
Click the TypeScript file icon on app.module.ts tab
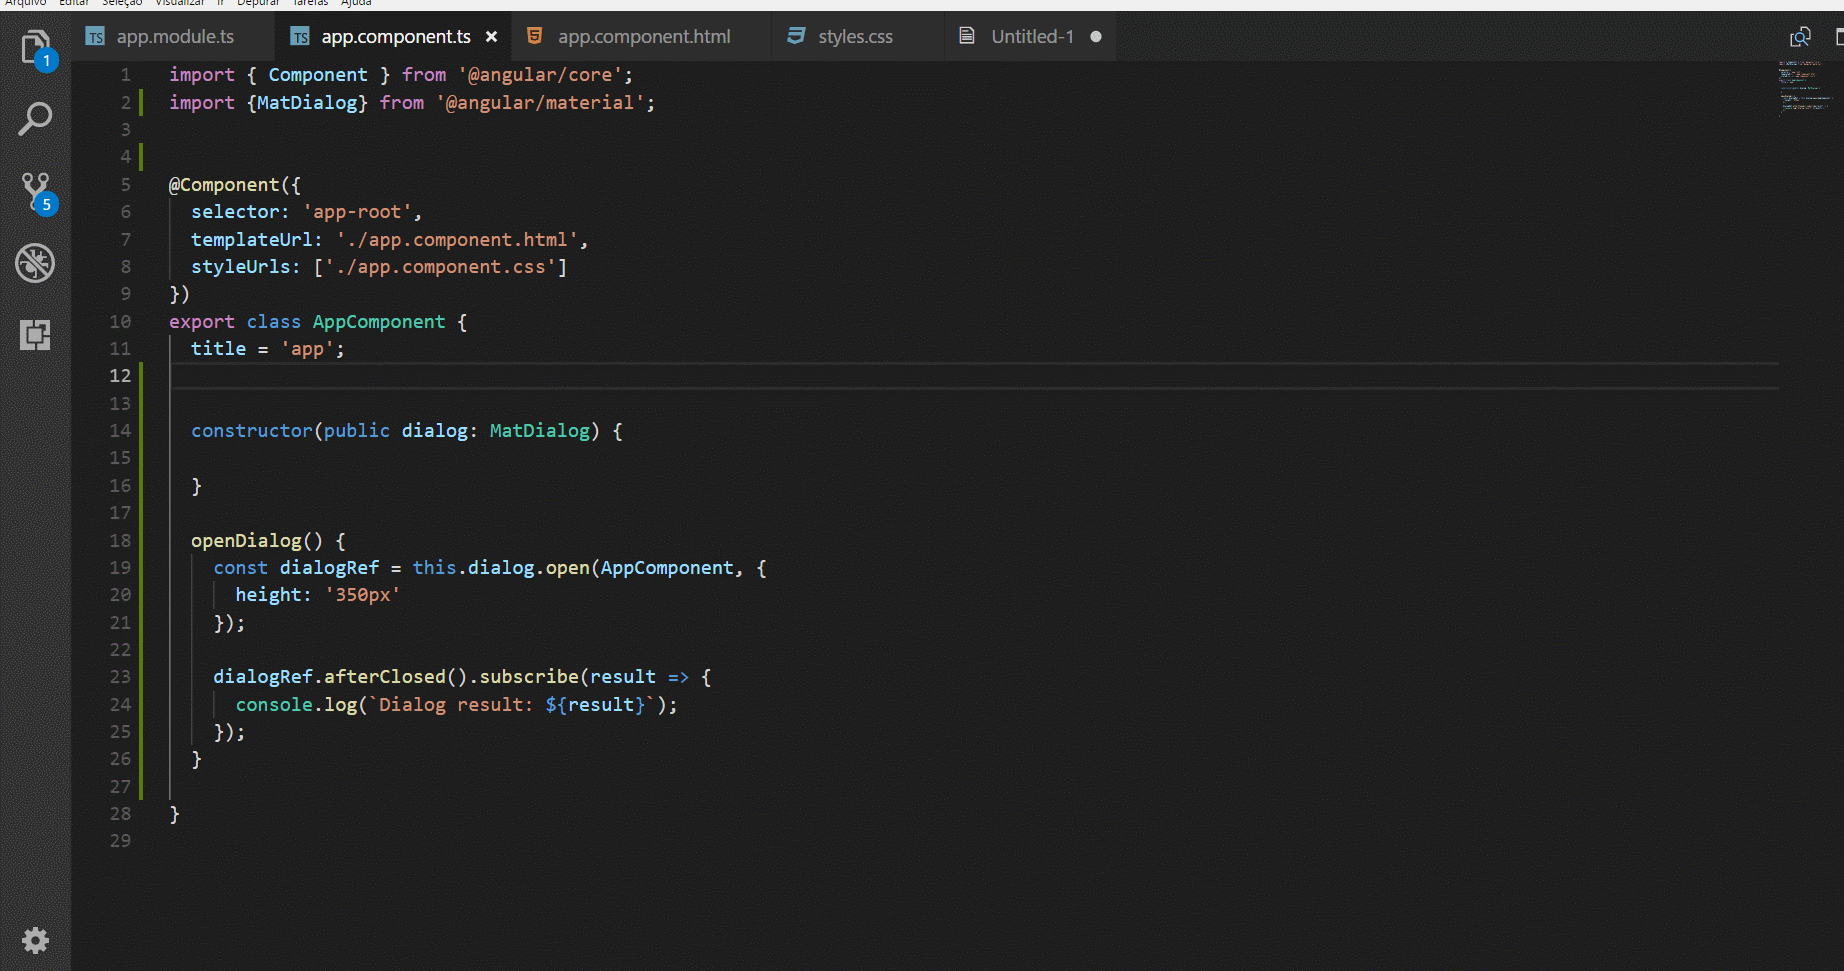tap(95, 36)
